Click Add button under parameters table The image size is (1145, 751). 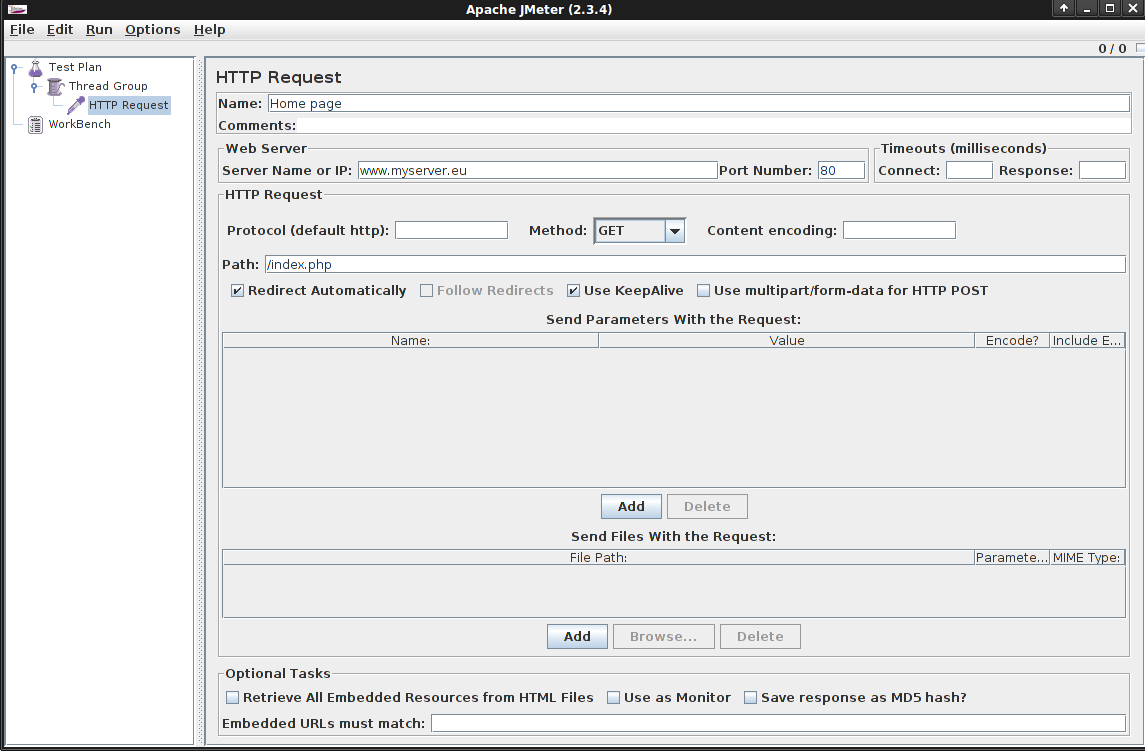[x=632, y=506]
